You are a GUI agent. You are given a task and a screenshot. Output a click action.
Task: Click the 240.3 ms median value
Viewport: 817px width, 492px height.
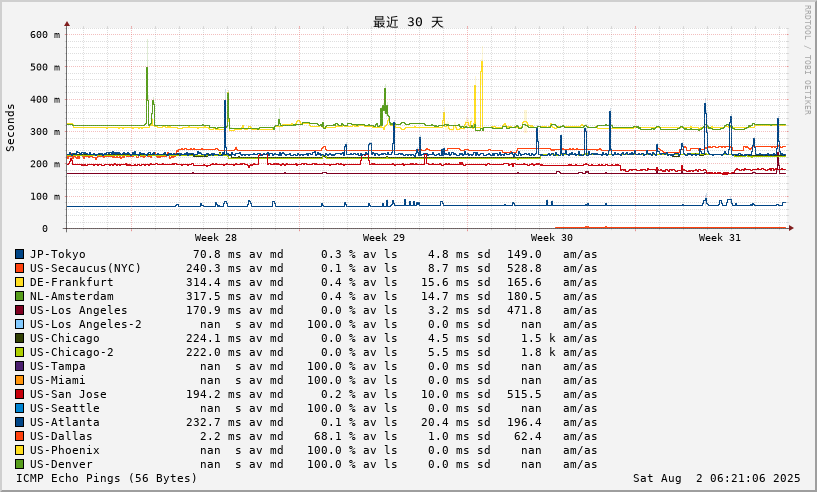pyautogui.click(x=214, y=268)
